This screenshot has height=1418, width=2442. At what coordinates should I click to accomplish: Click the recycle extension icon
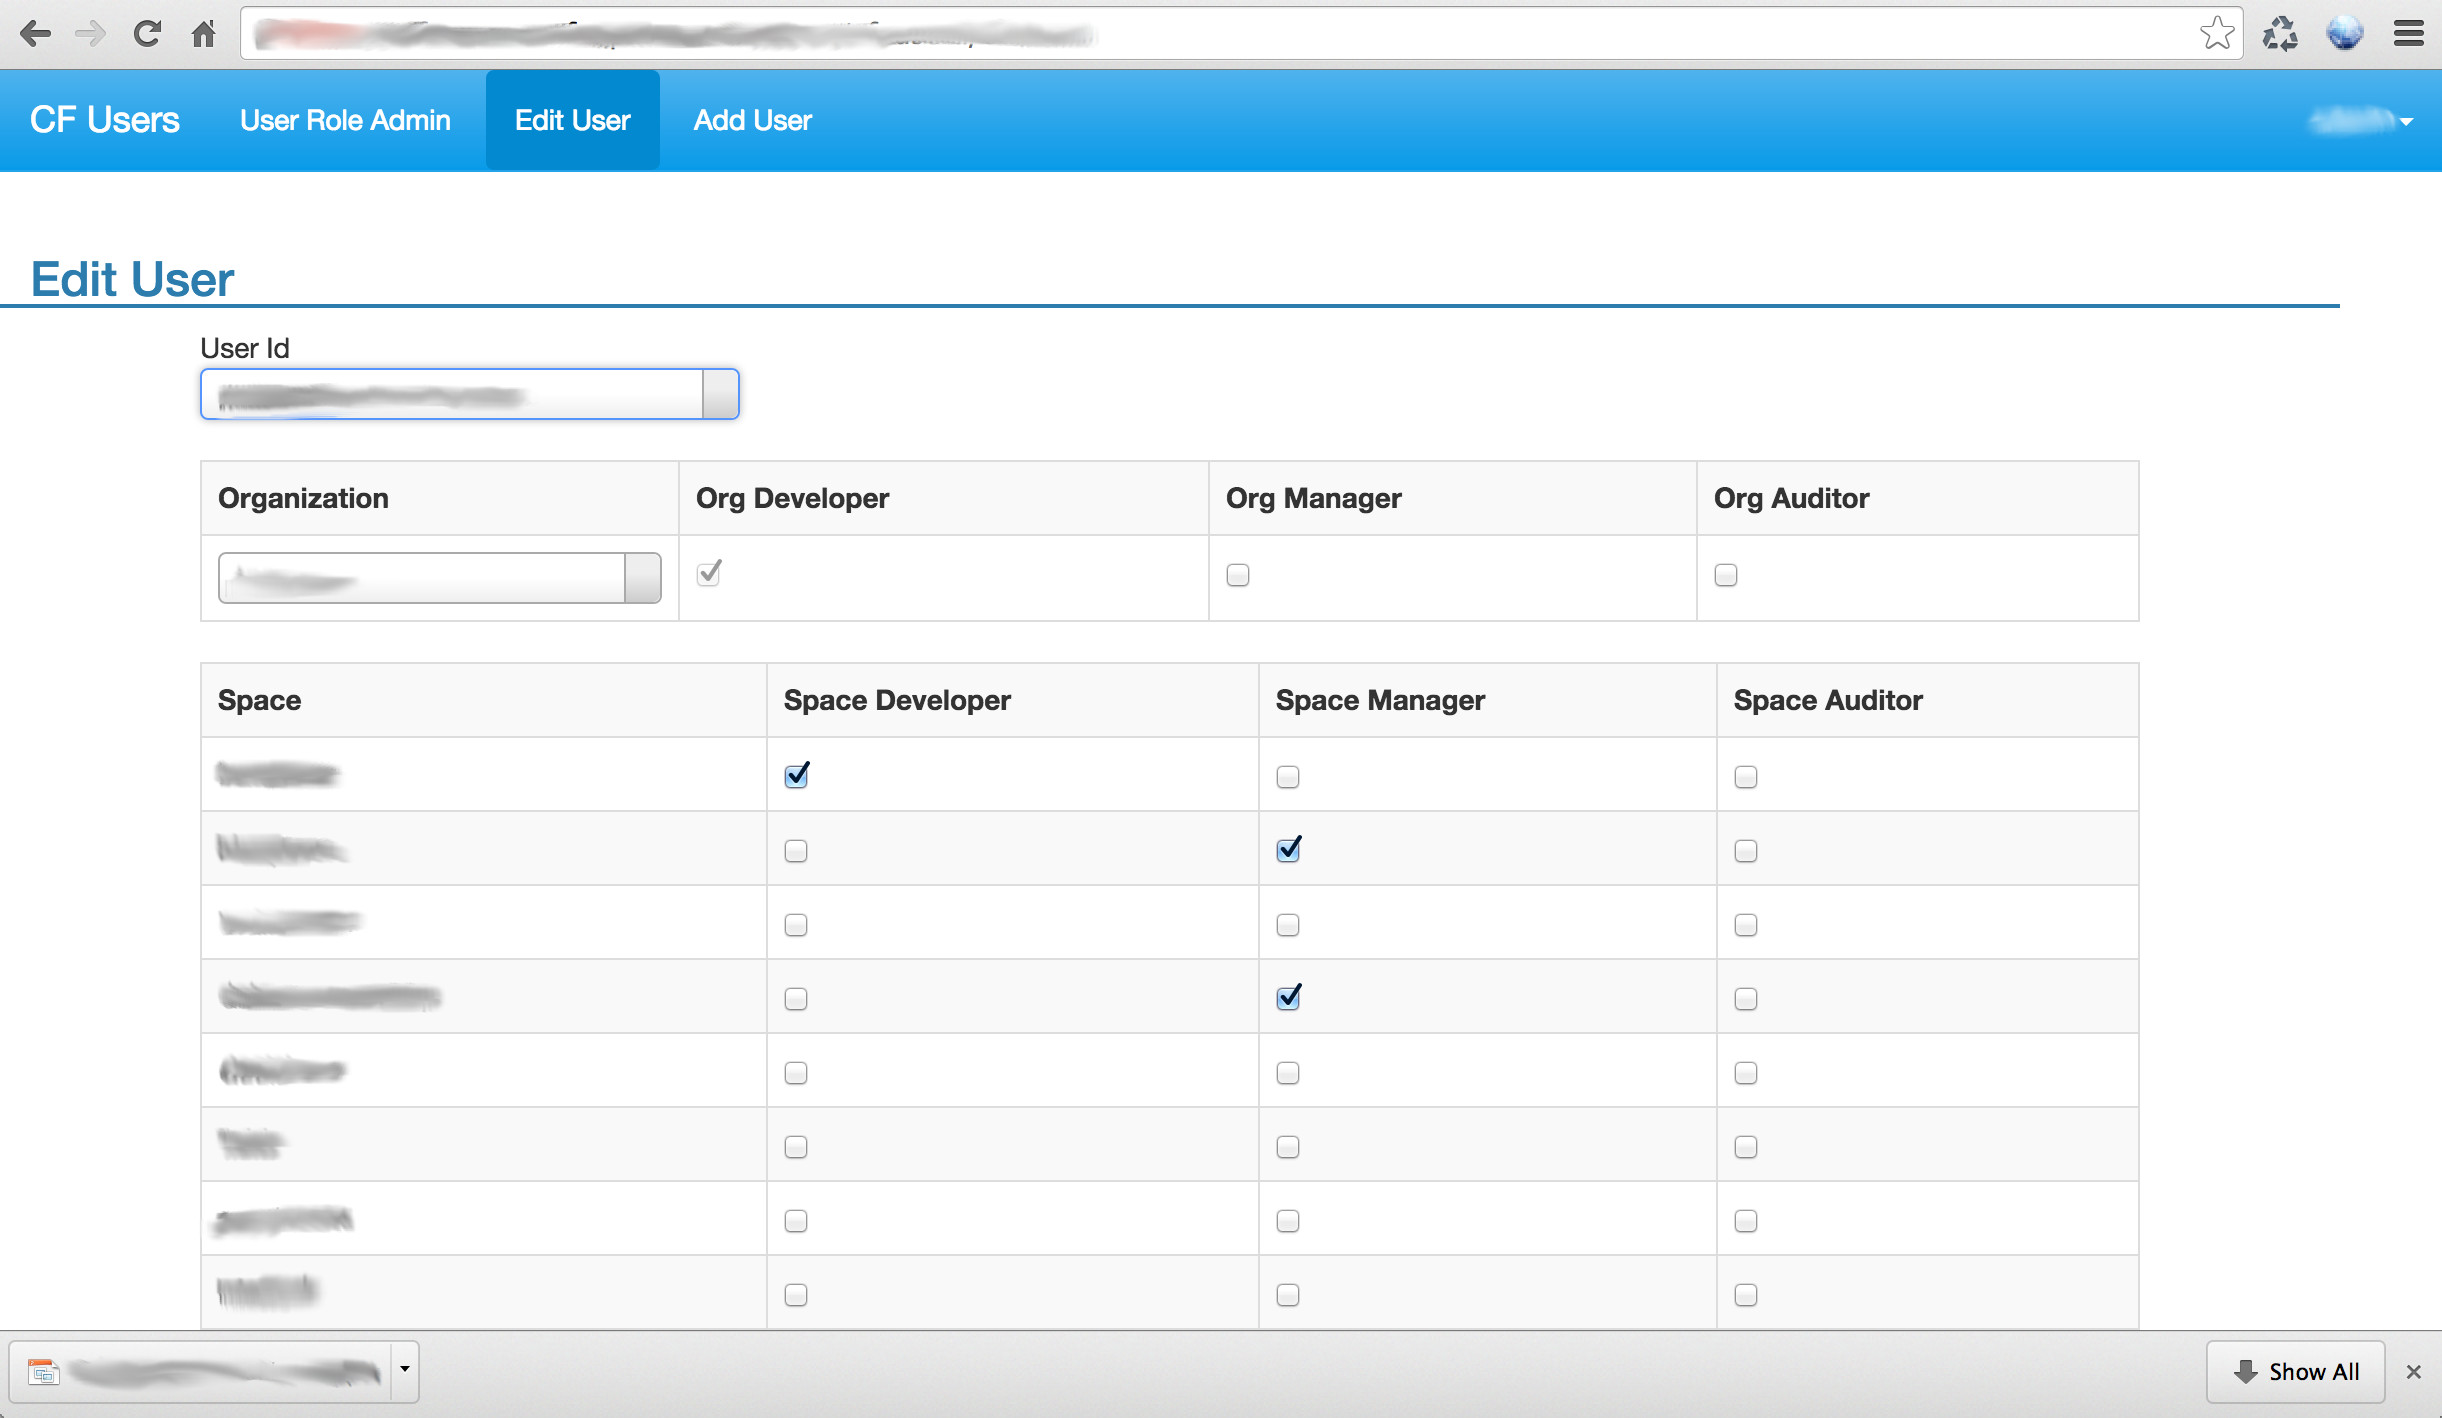pyautogui.click(x=2279, y=34)
